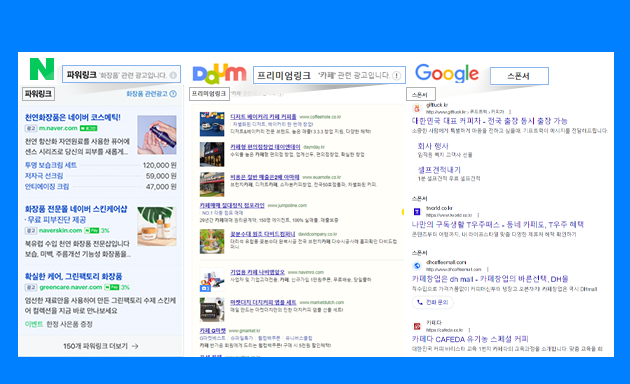
Task: Click the N Pay badge beside greencare.naver.com
Action: tap(112, 287)
